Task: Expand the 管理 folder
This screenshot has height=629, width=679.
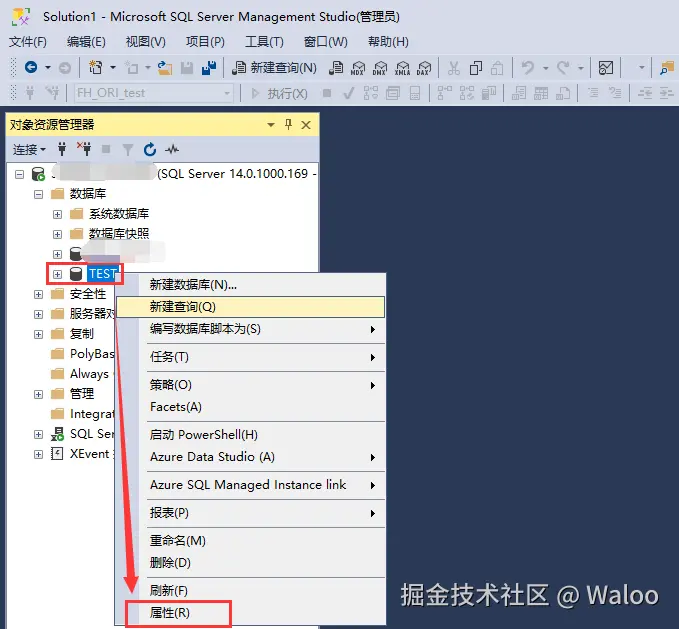Action: click(x=39, y=394)
